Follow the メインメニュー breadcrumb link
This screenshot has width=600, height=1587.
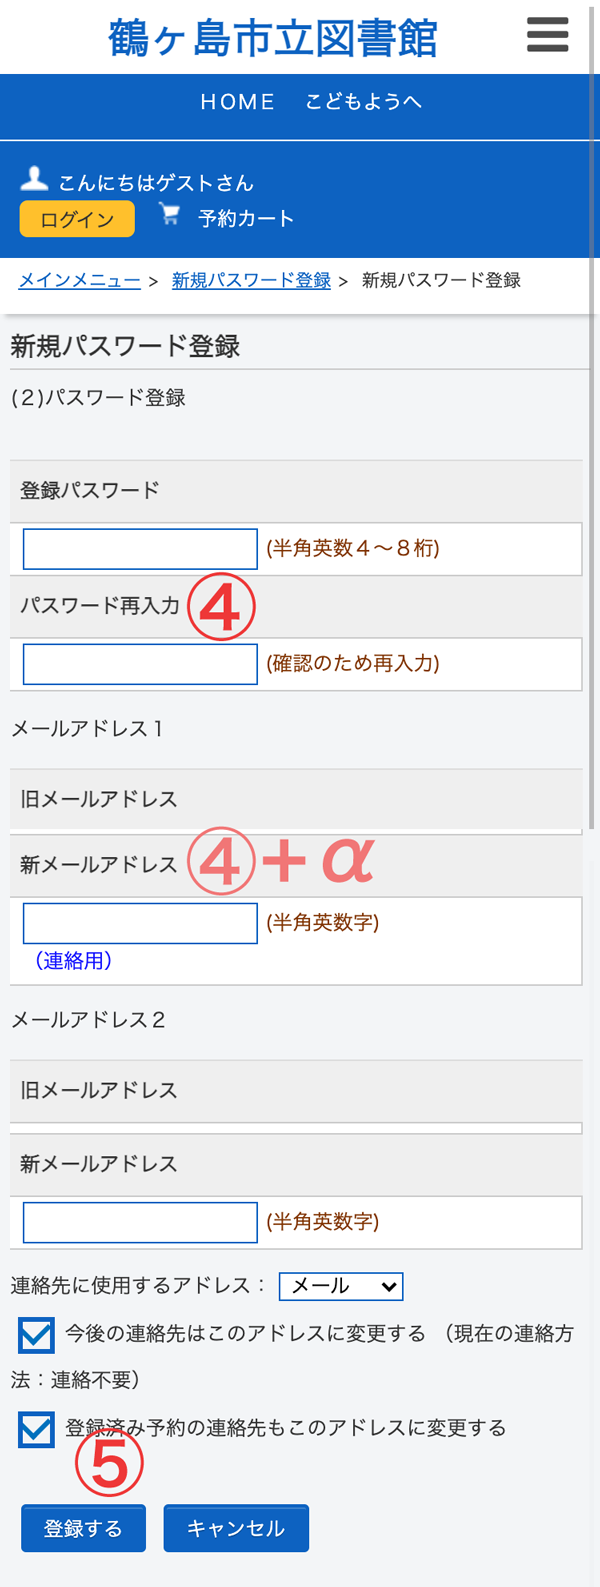pos(79,280)
